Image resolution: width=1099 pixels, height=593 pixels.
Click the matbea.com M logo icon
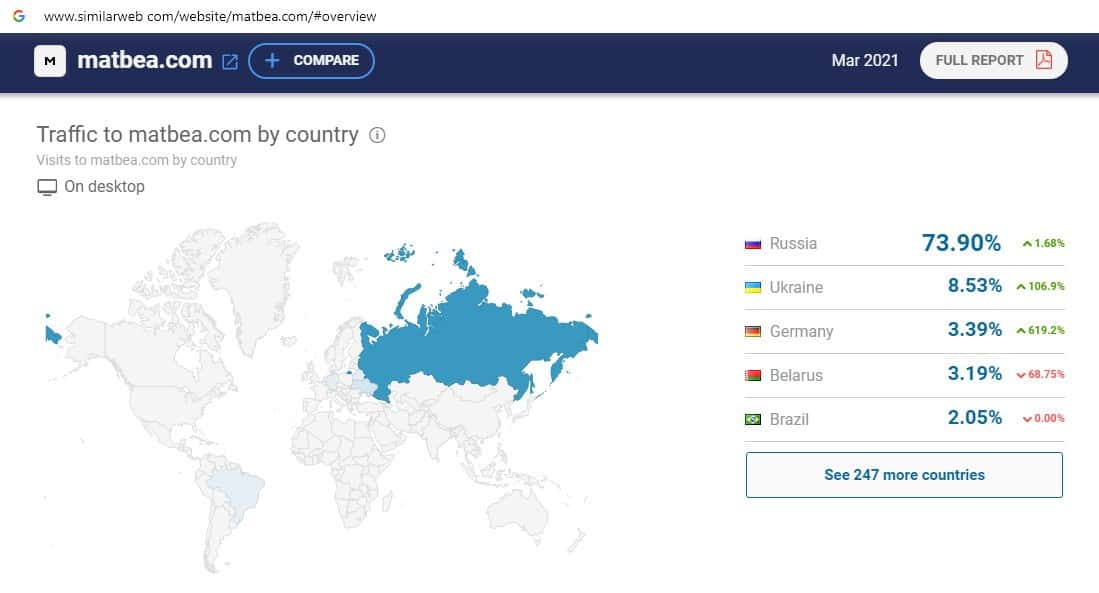(50, 61)
